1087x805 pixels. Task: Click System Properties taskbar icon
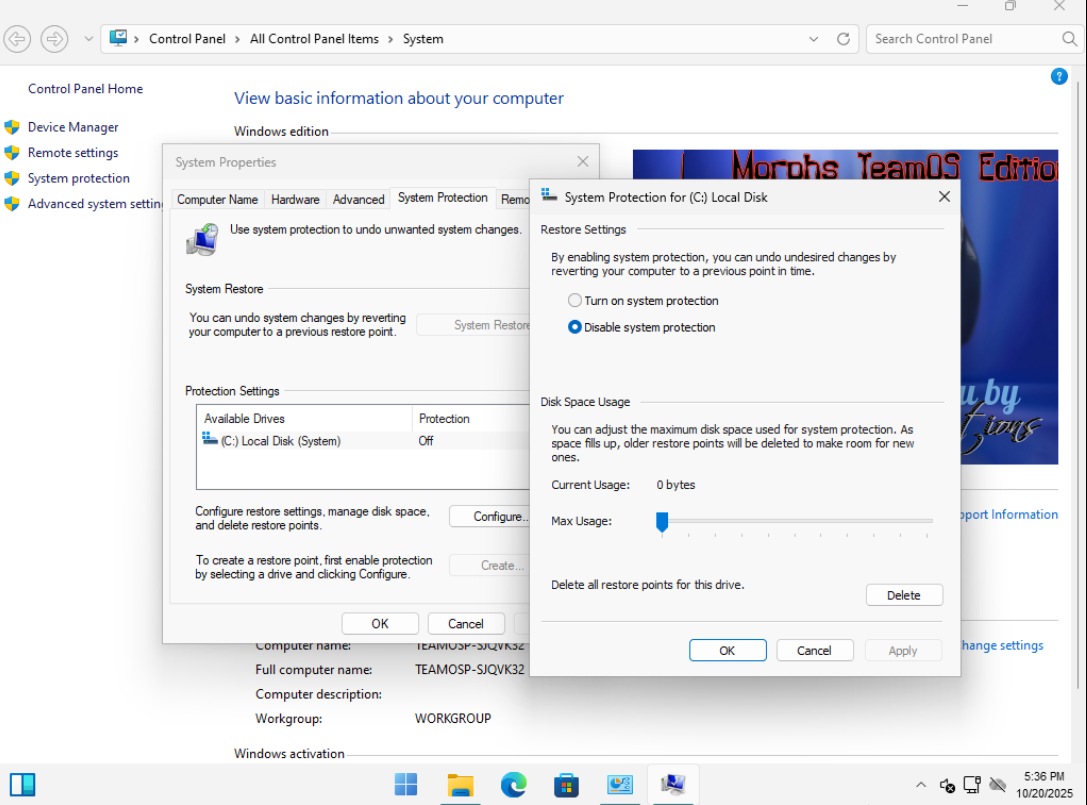coord(672,784)
